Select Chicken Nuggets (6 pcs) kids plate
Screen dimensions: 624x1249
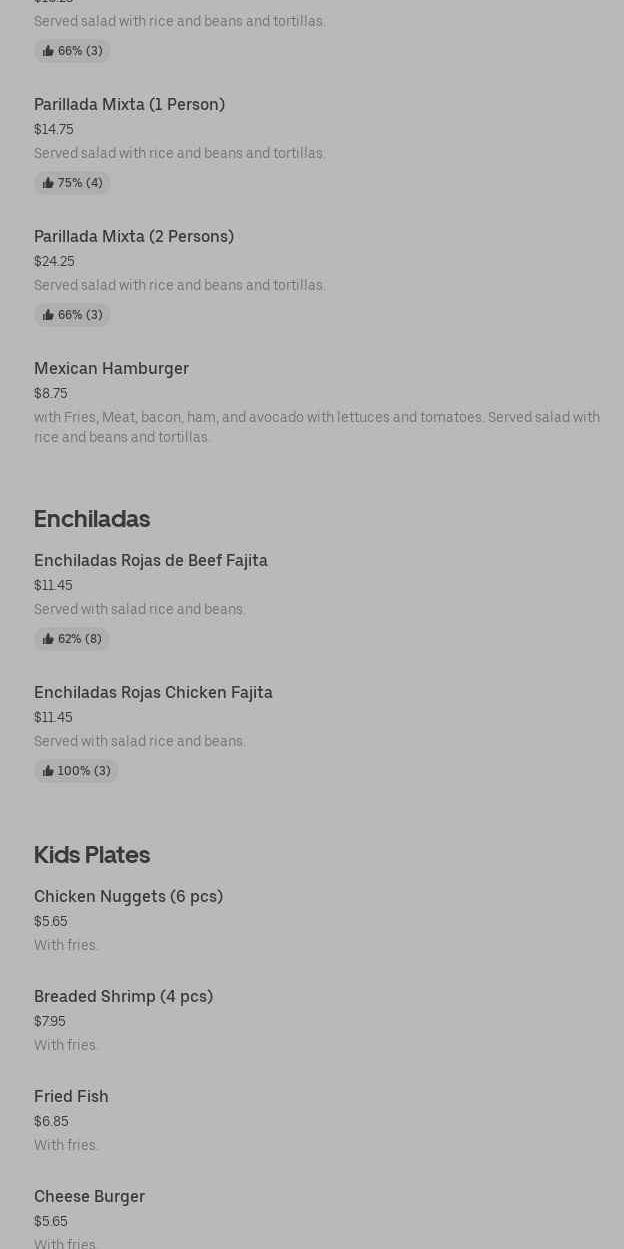click(128, 897)
